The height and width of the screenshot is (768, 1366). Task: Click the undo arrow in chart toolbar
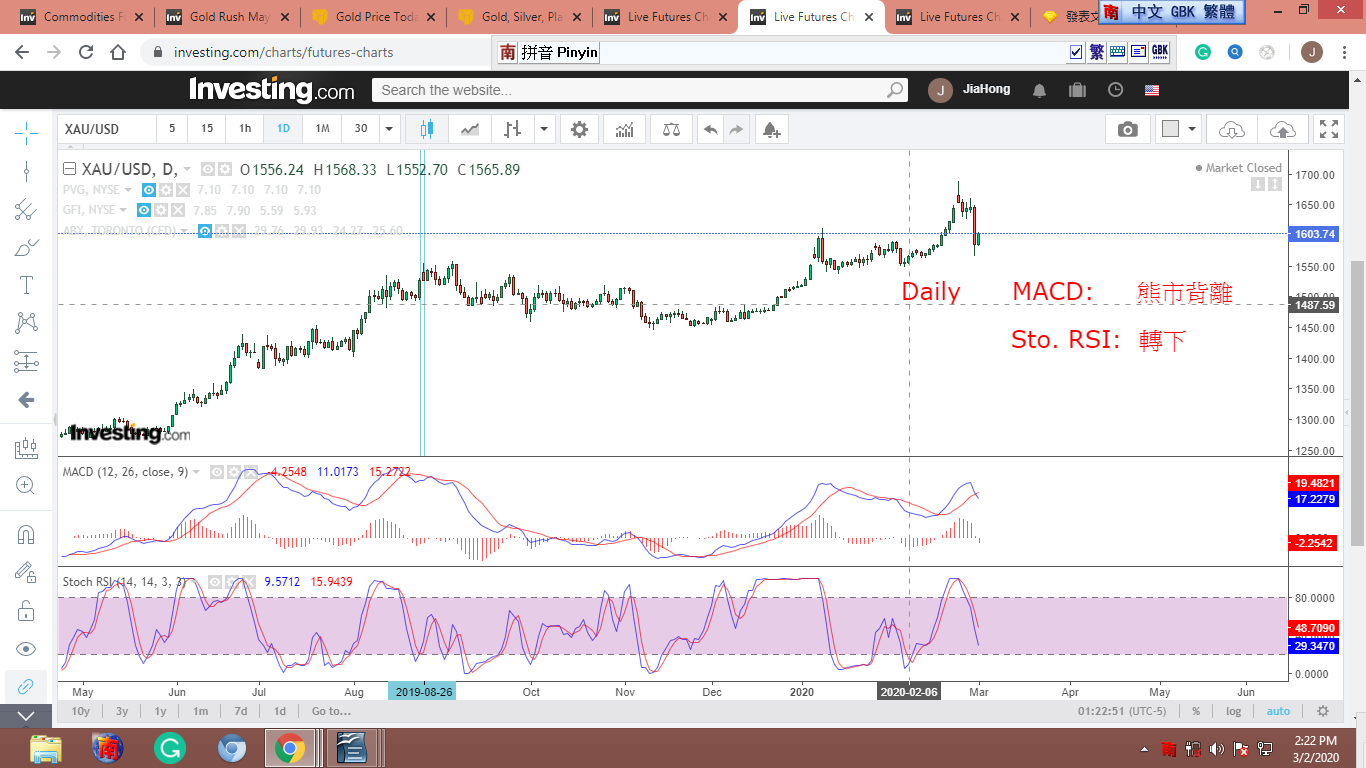(710, 129)
